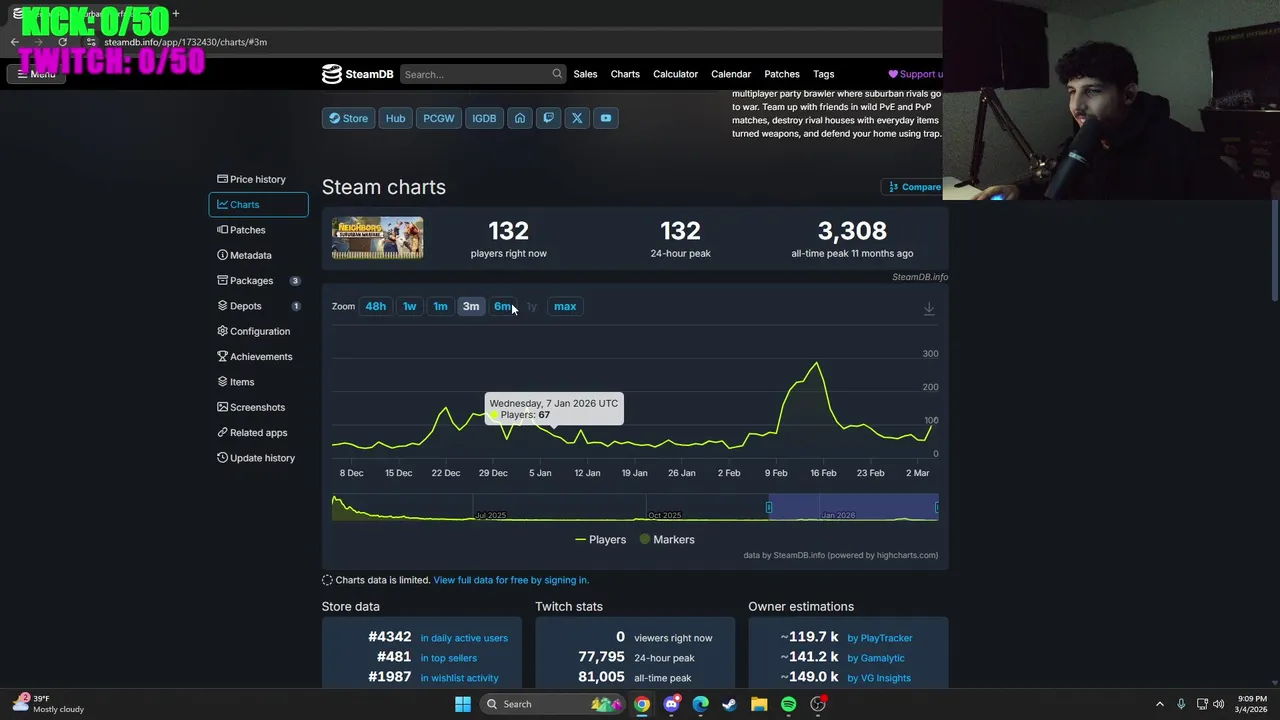
Task: Set chart zoom to 1w
Action: (409, 306)
